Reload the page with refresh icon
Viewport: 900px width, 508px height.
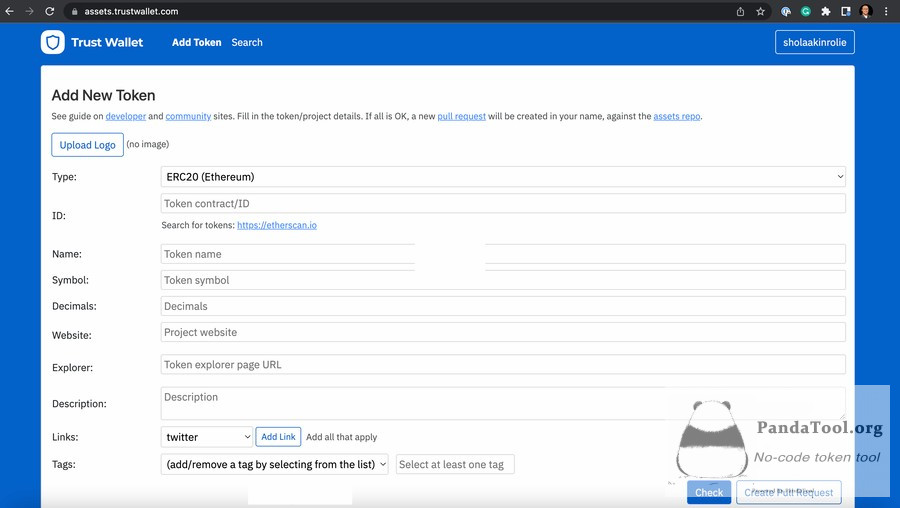pos(50,11)
